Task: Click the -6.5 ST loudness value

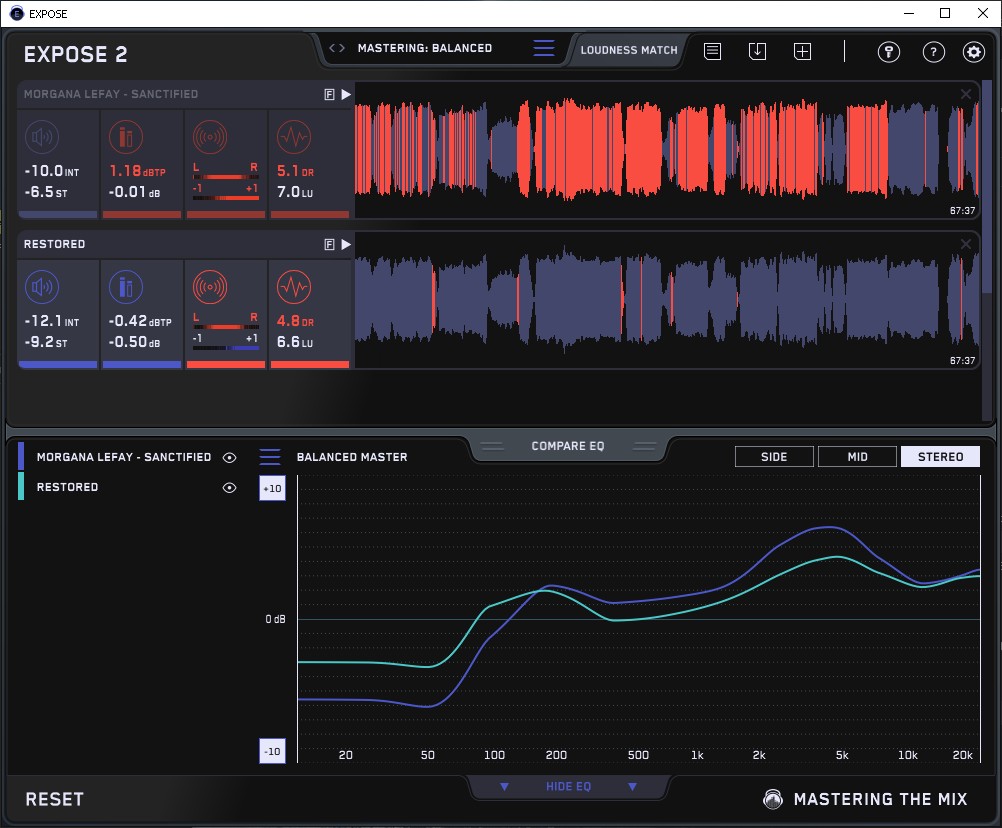Action: pos(46,192)
